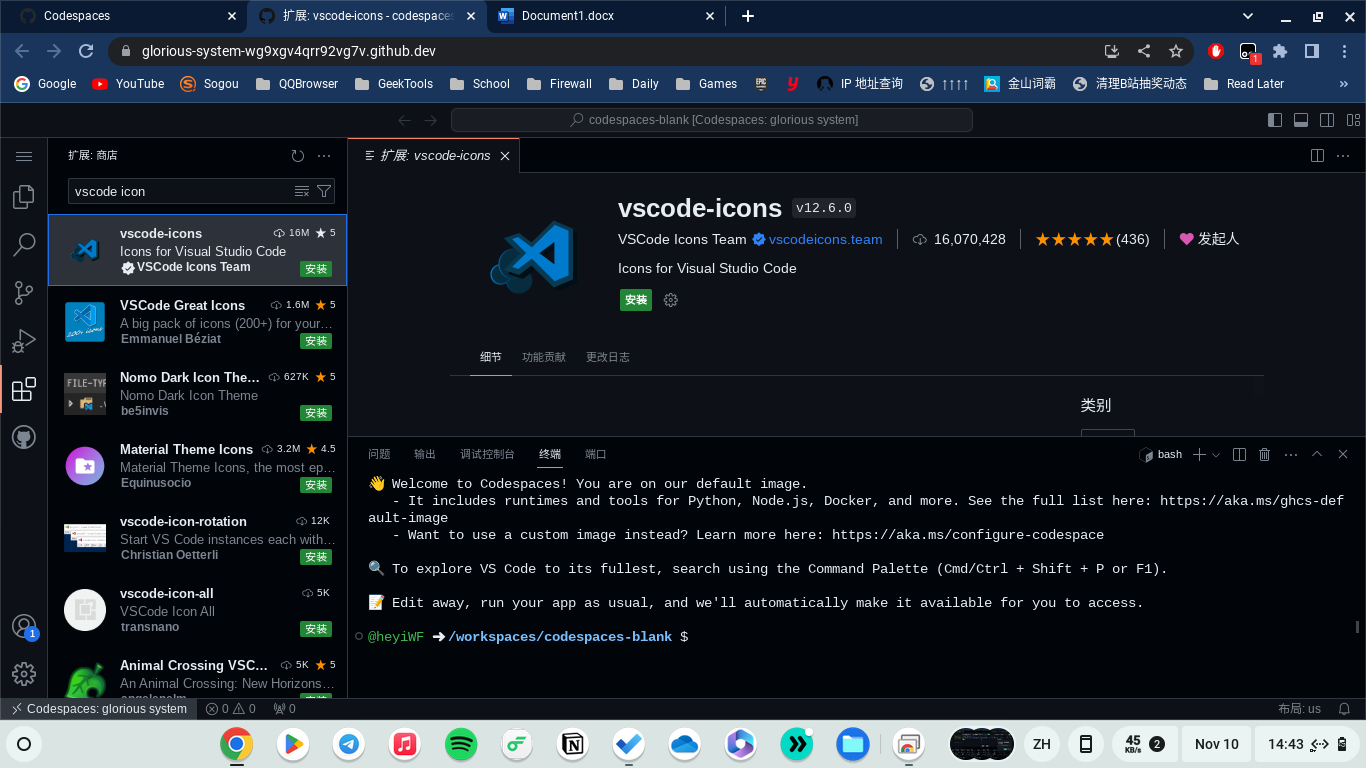Switch to the 端口 panel tab
This screenshot has height=768, width=1366.
[x=595, y=454]
